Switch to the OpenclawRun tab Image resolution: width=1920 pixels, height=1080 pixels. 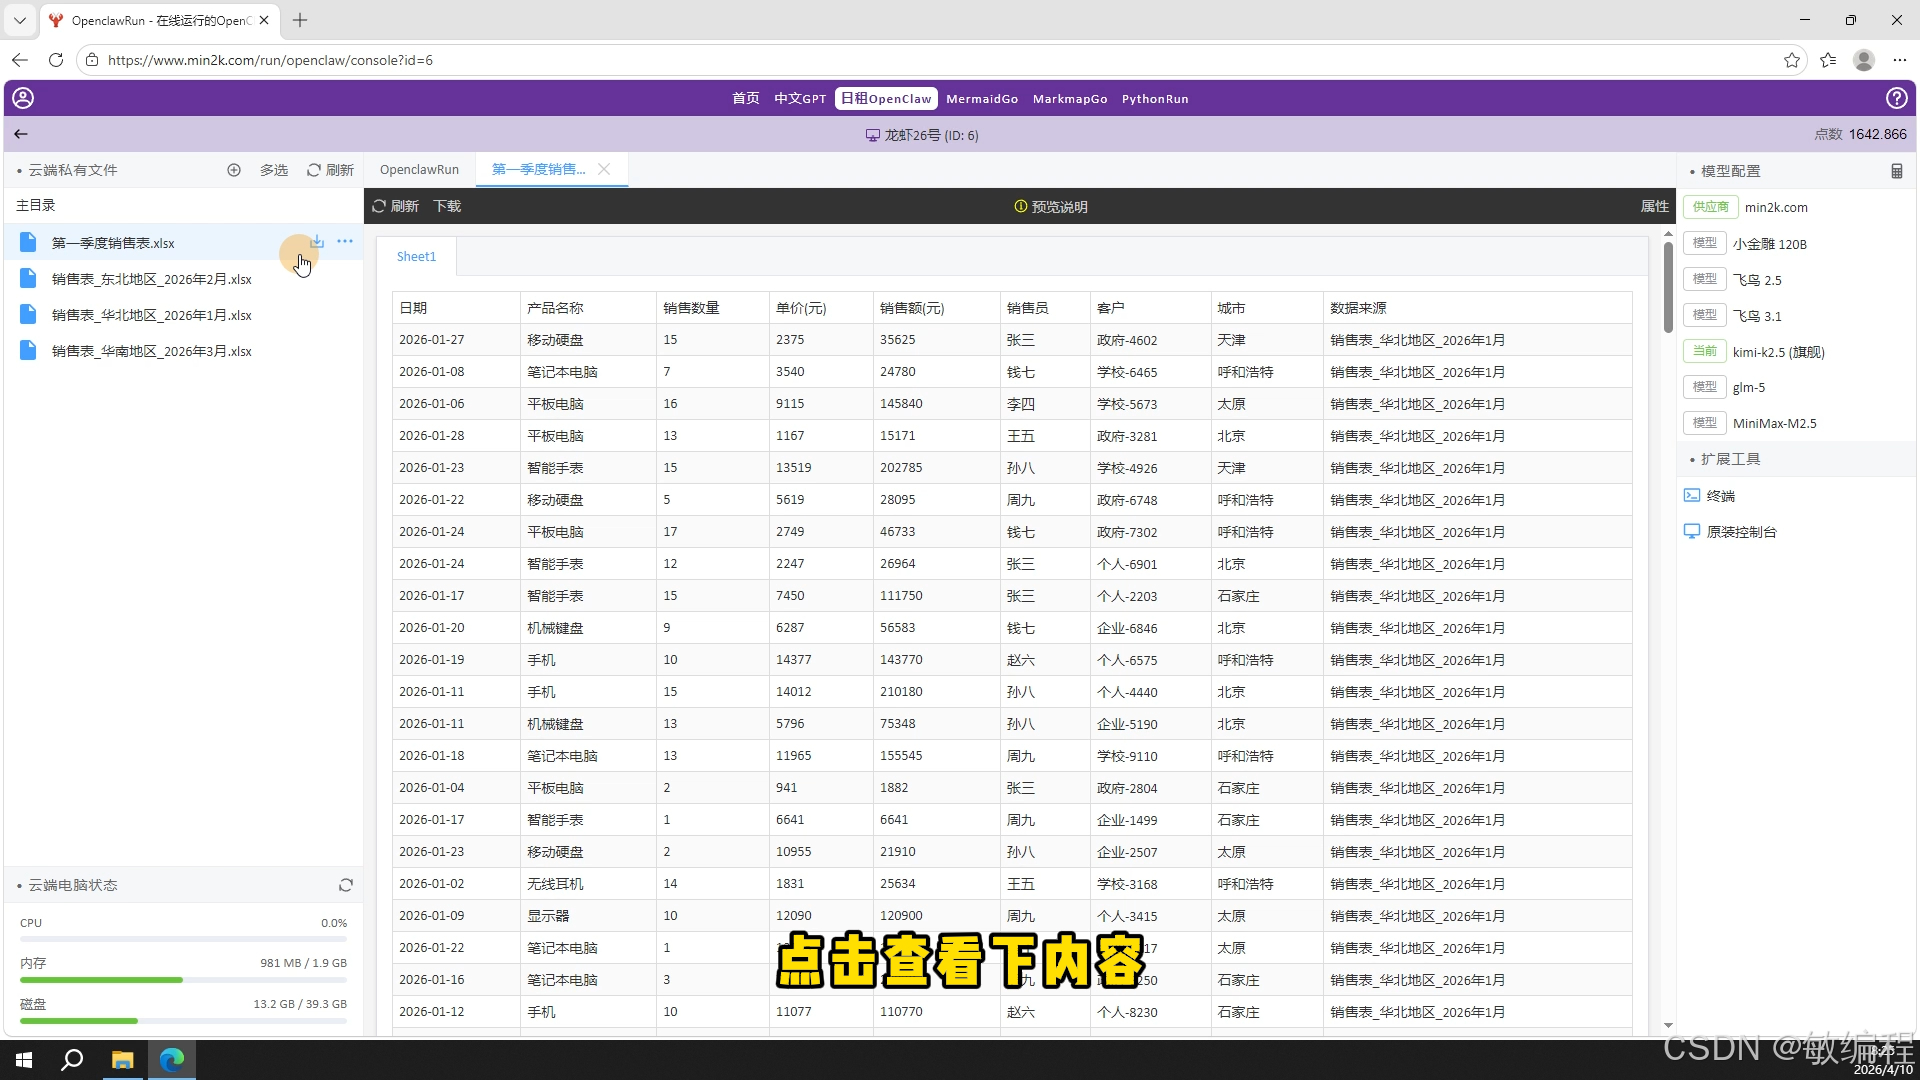tap(419, 170)
